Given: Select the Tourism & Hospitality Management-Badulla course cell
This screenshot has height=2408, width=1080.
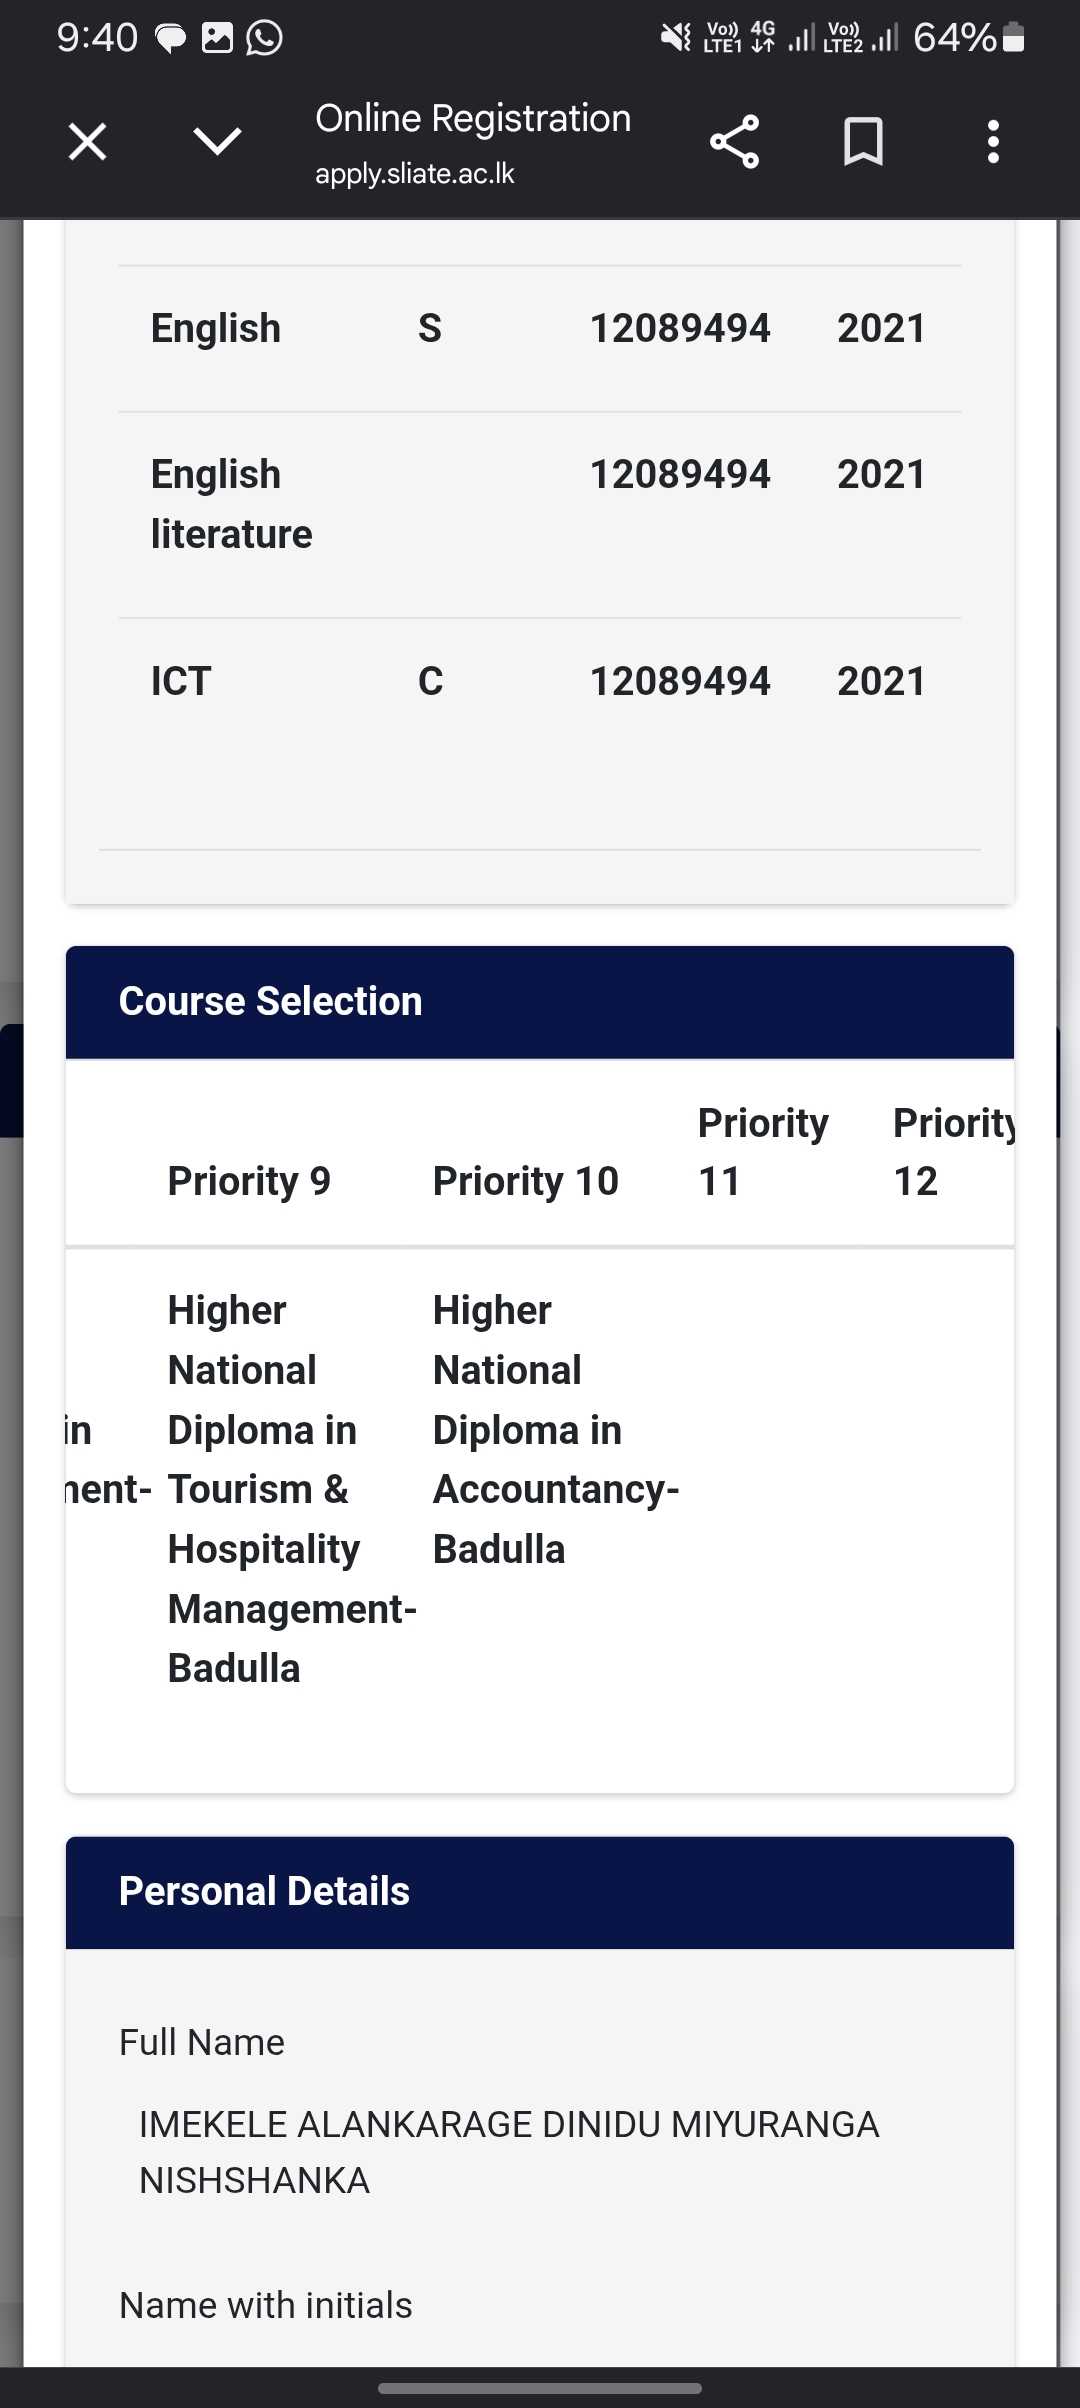Looking at the screenshot, I should click(x=292, y=1489).
